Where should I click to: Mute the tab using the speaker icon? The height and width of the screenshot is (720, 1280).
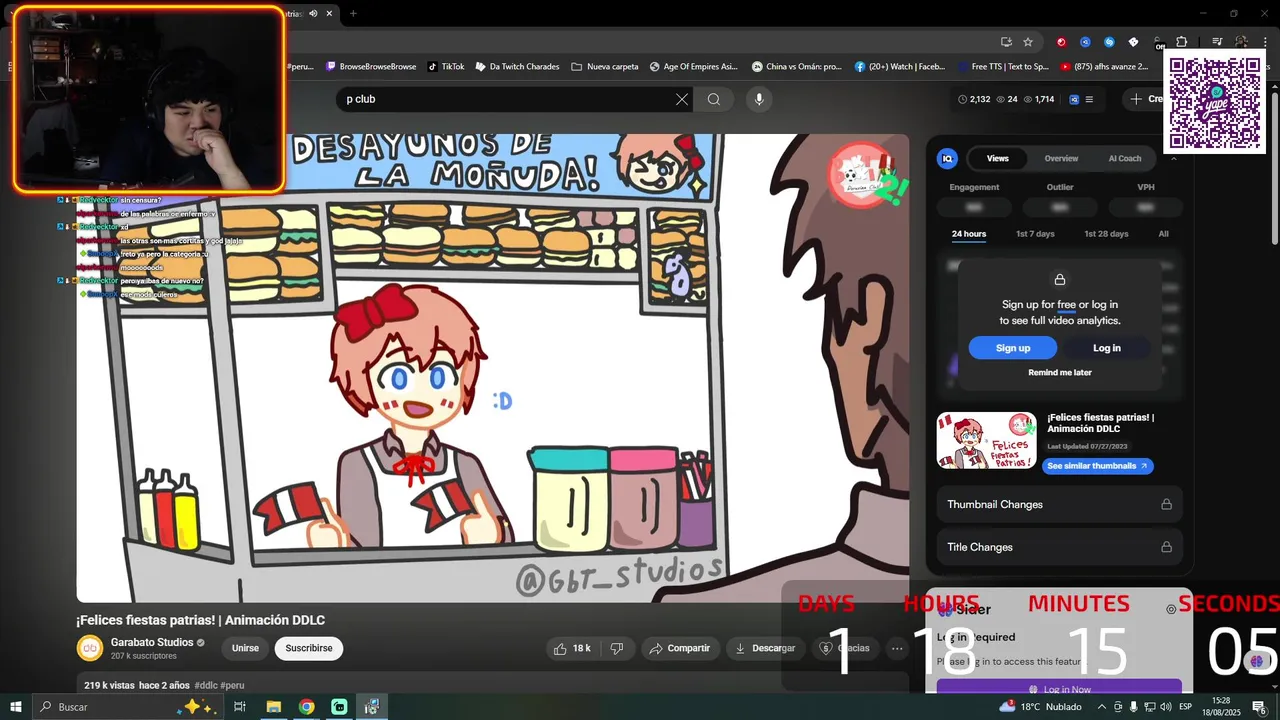coord(314,13)
